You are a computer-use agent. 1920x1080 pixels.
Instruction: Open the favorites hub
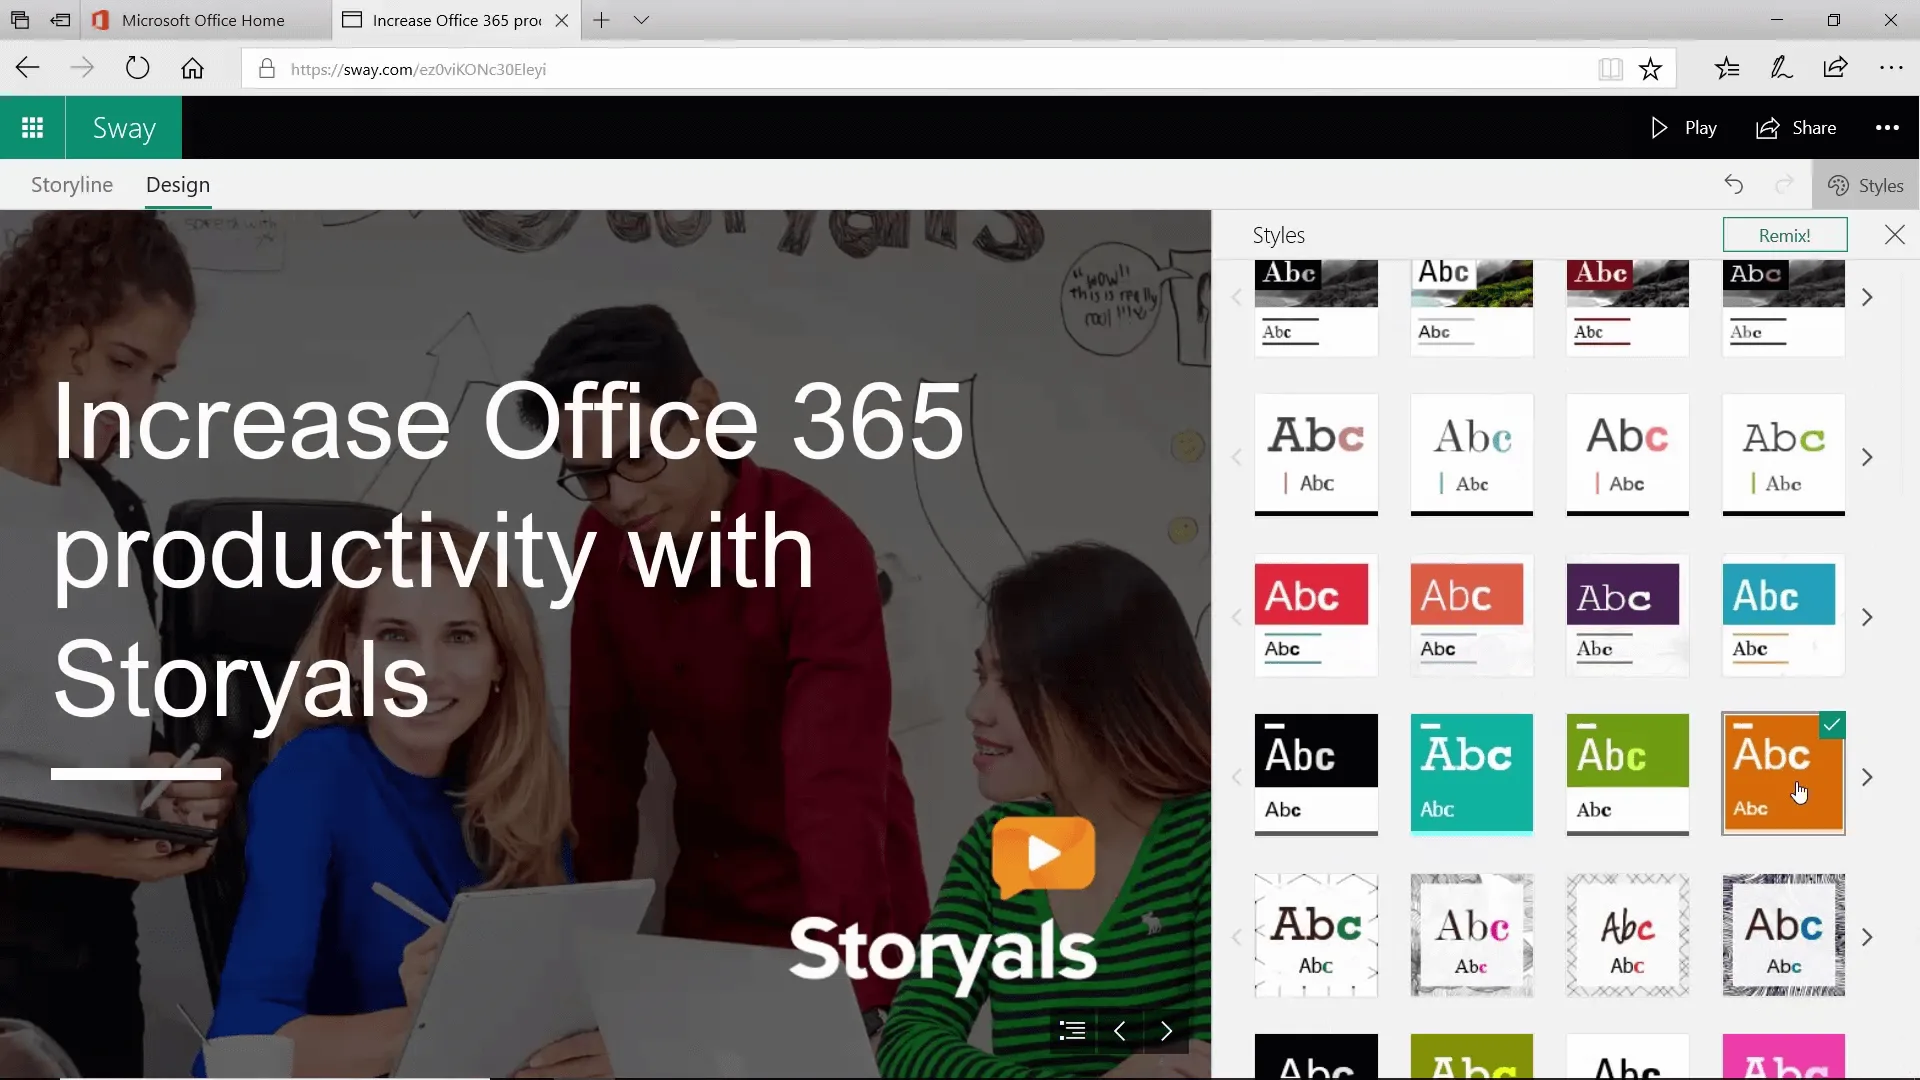tap(1727, 68)
